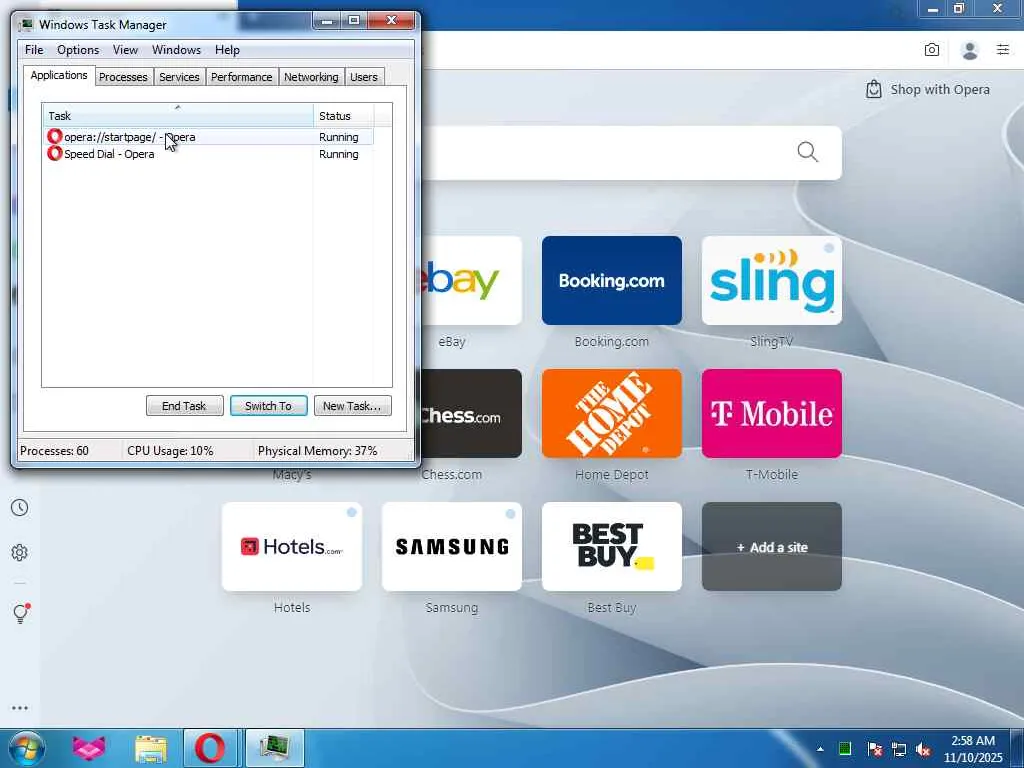Screen dimensions: 1024x768
Task: Sort by the Task column header
Action: (178, 116)
